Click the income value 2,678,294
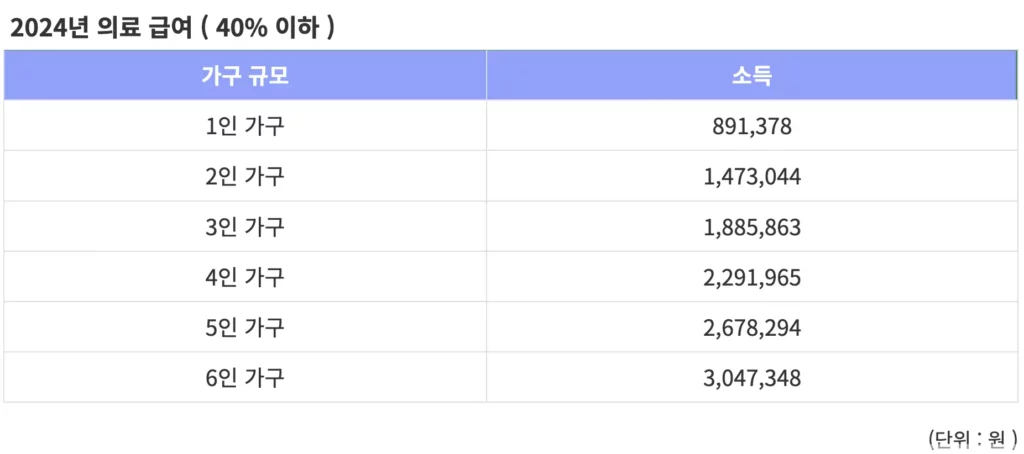The width and height of the screenshot is (1024, 454). (x=752, y=327)
